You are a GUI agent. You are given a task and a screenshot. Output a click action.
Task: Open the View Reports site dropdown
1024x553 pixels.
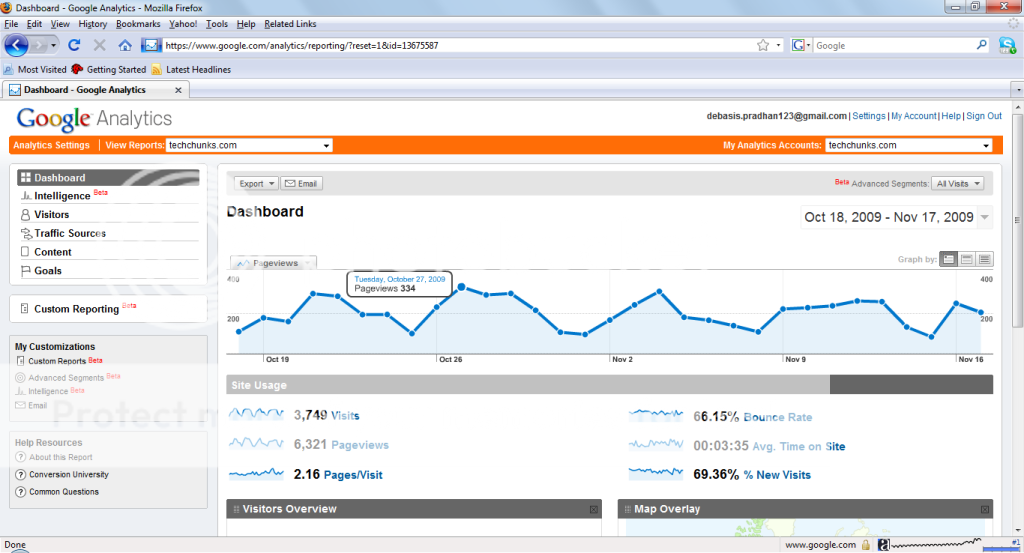(x=249, y=145)
